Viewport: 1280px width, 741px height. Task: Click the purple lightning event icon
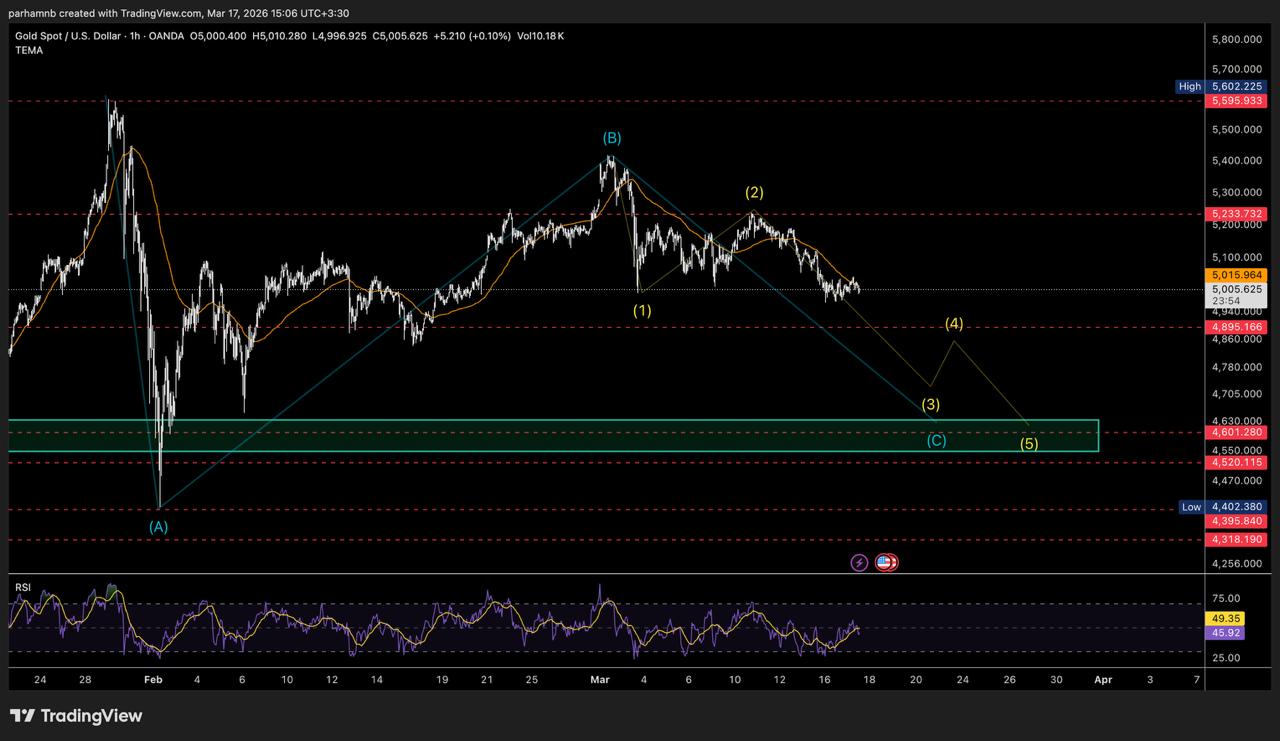point(859,562)
